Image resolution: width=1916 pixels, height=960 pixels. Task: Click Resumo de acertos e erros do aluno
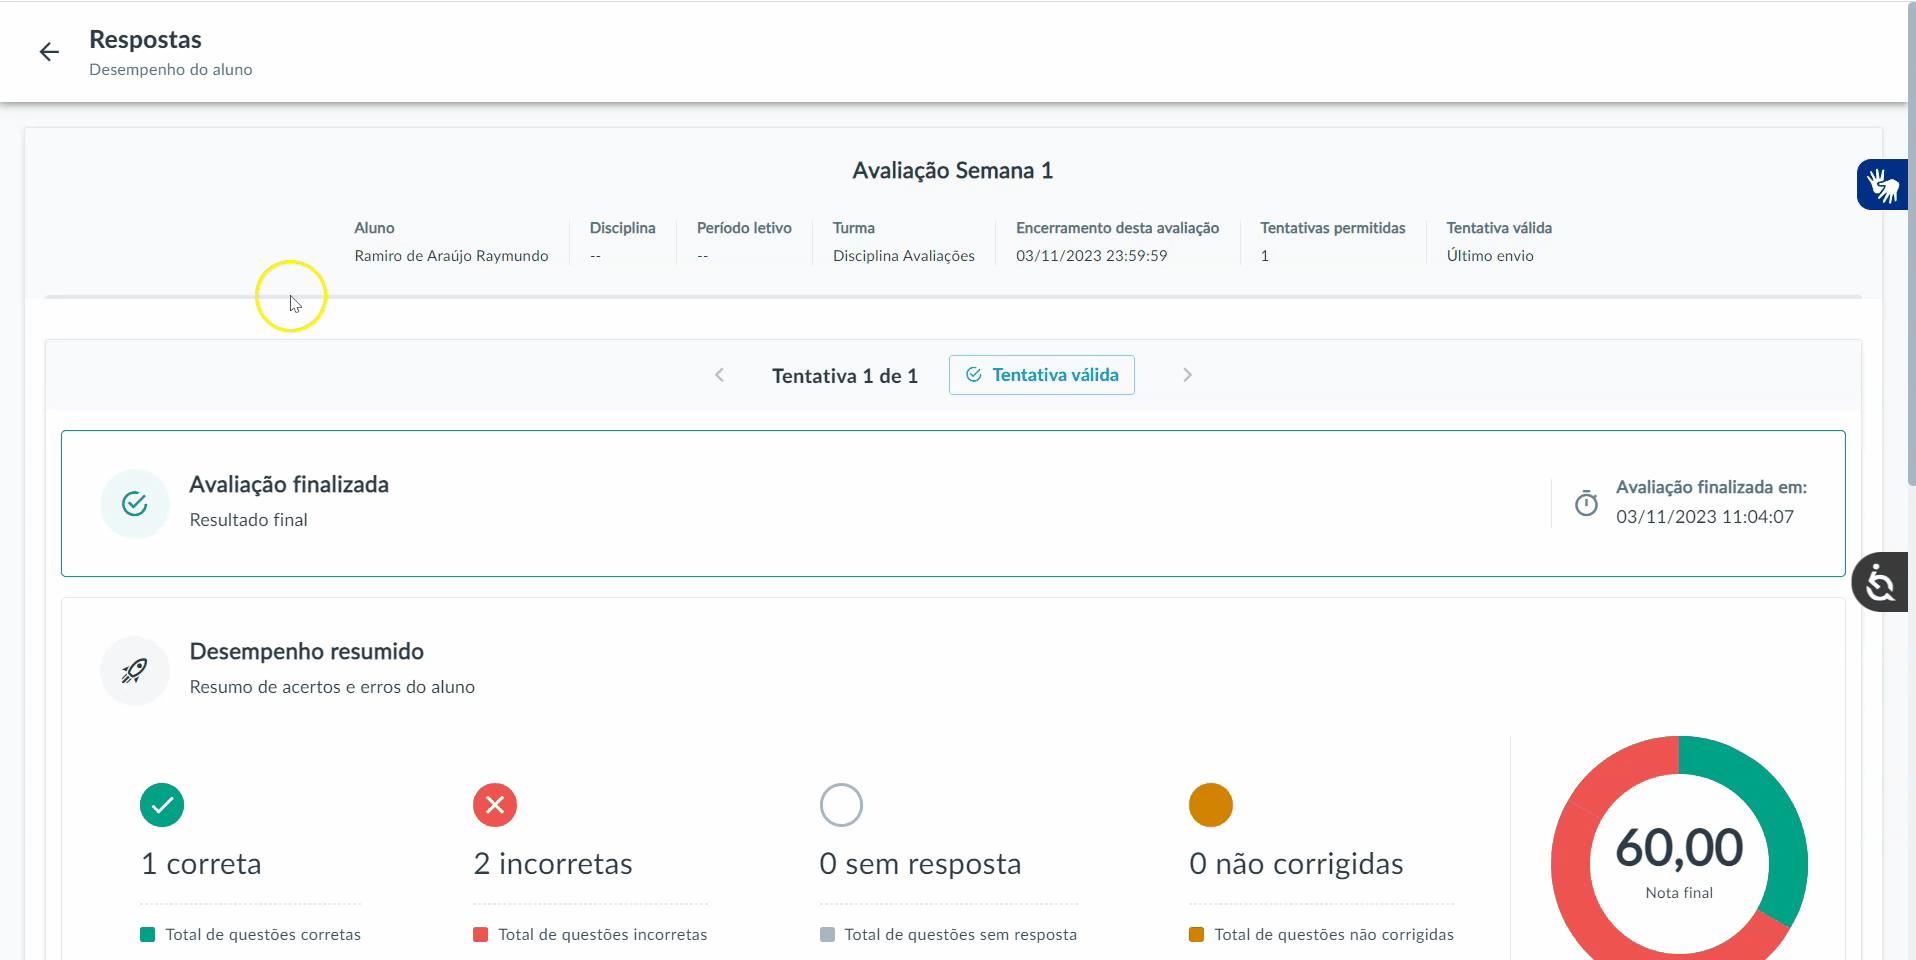(332, 687)
